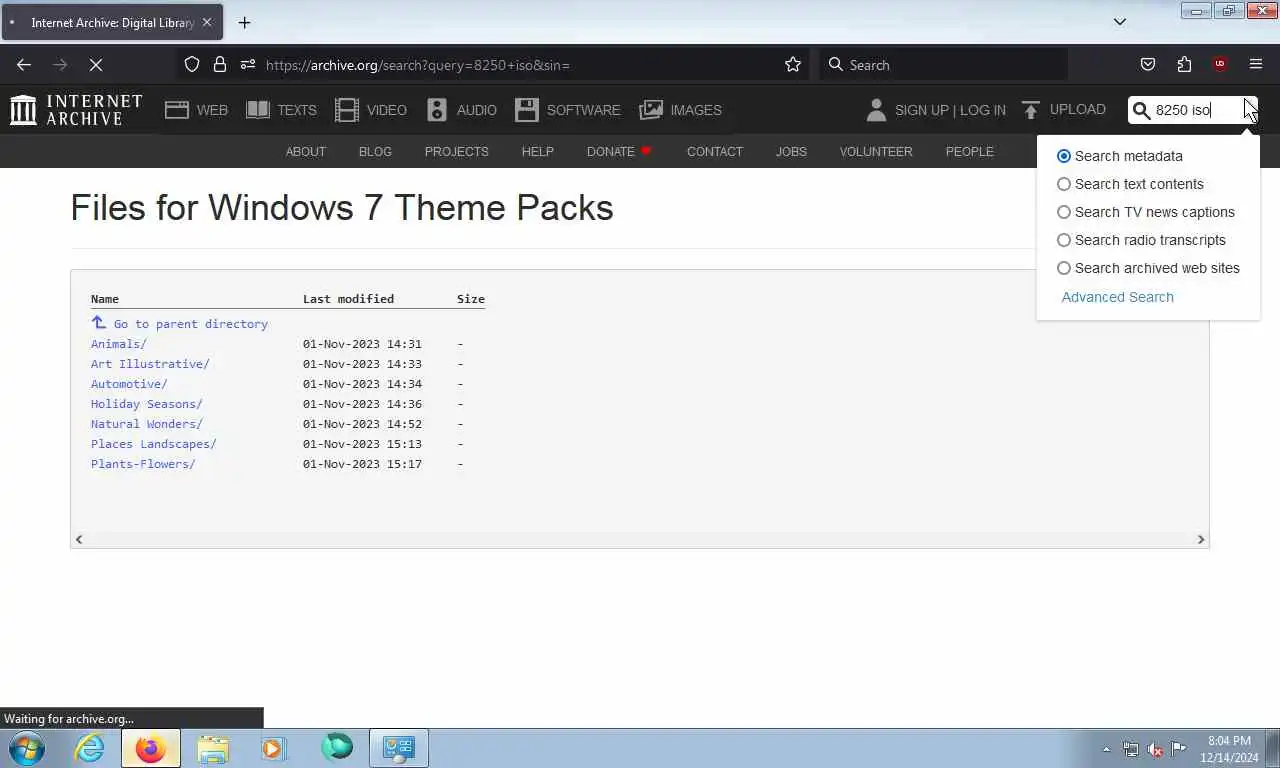Open the Holiday Seasons/ folder
Viewport: 1280px width, 768px height.
(147, 404)
